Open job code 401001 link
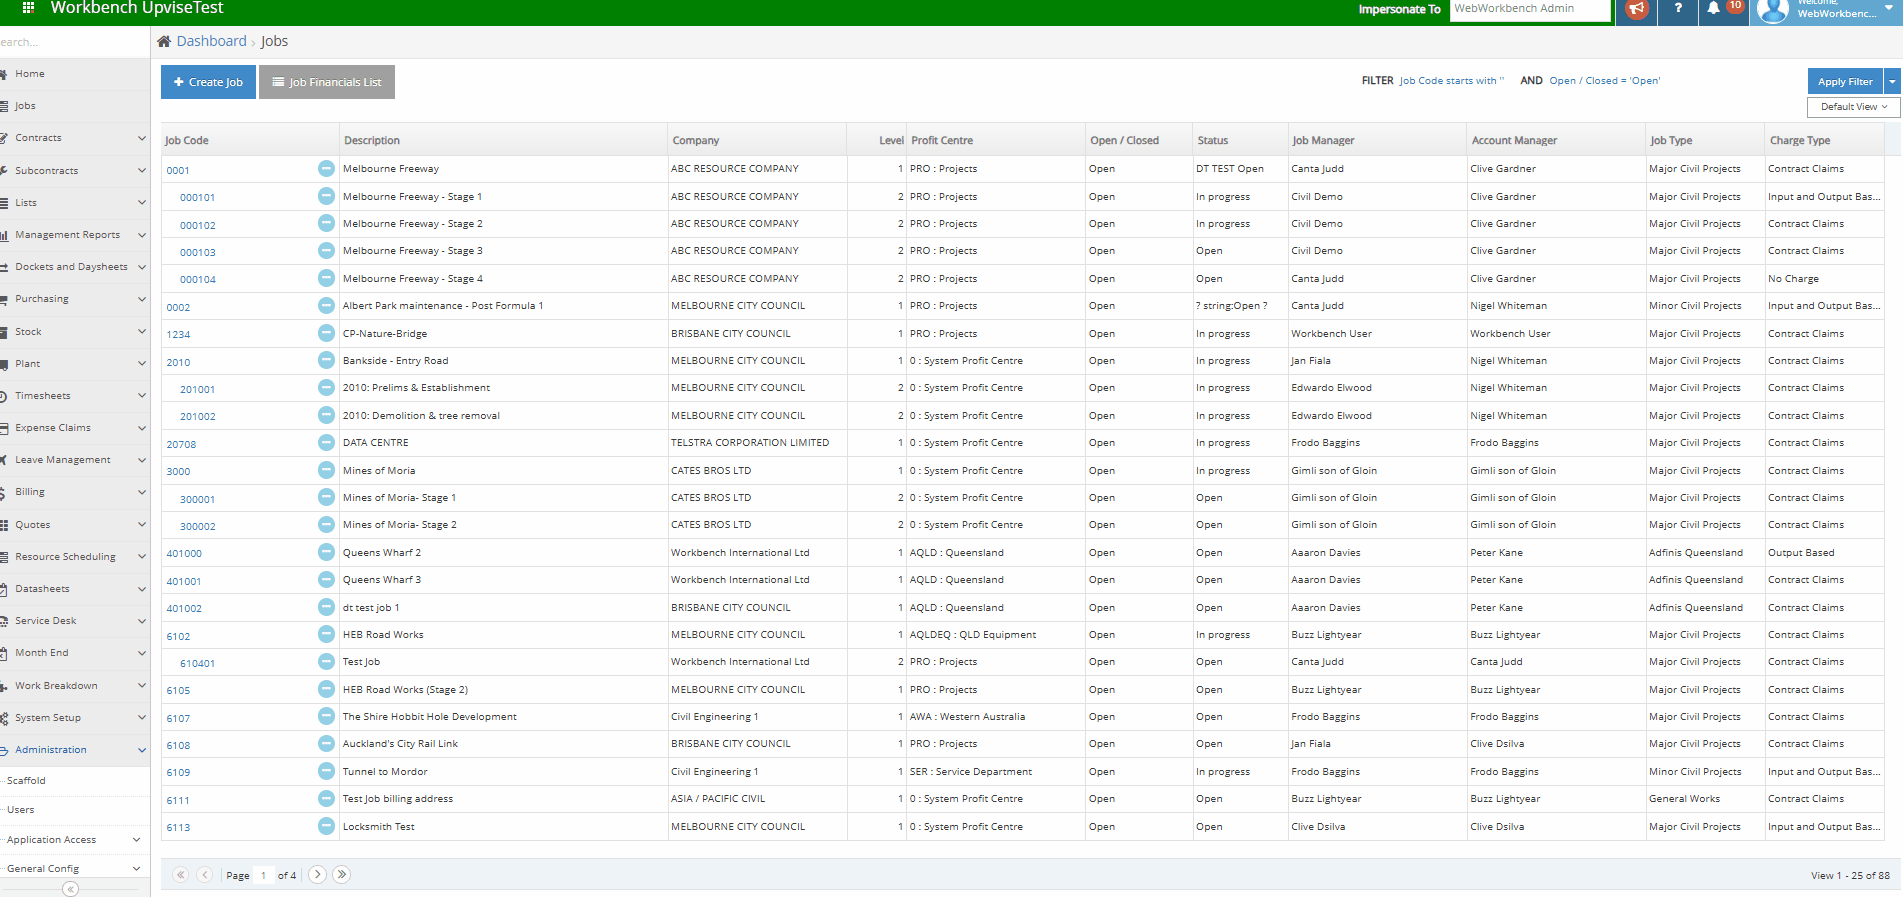The height and width of the screenshot is (897, 1903). [184, 581]
